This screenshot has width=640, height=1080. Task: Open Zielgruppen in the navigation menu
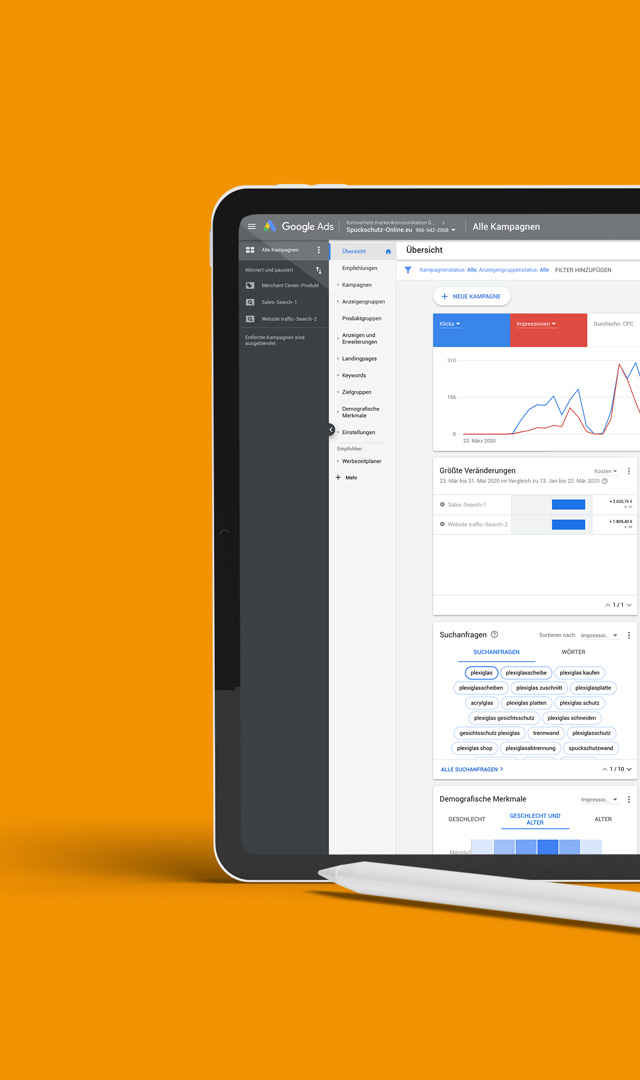356,392
